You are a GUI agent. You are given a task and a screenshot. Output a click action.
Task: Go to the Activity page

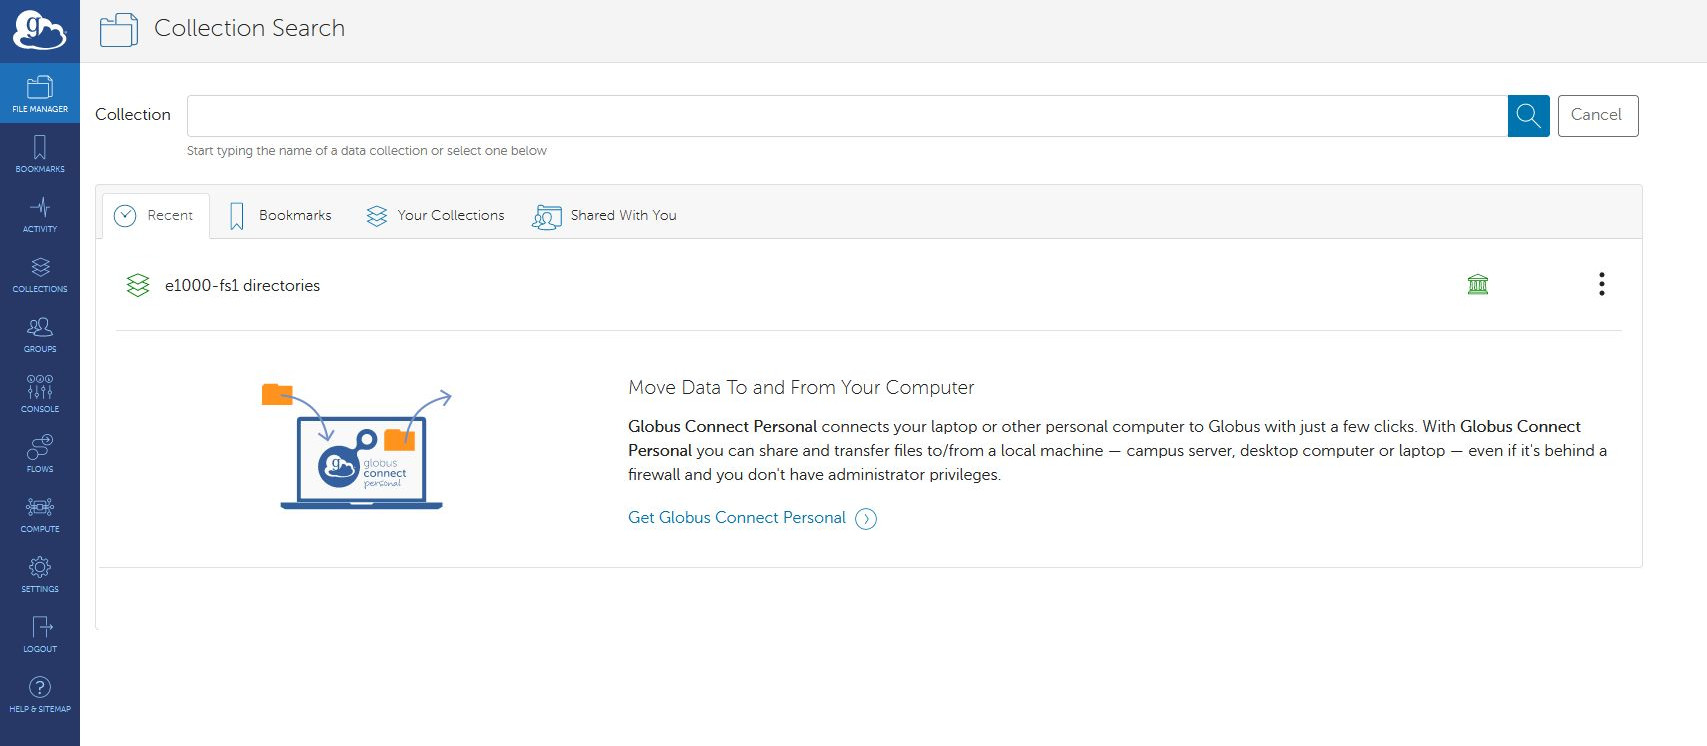click(40, 214)
